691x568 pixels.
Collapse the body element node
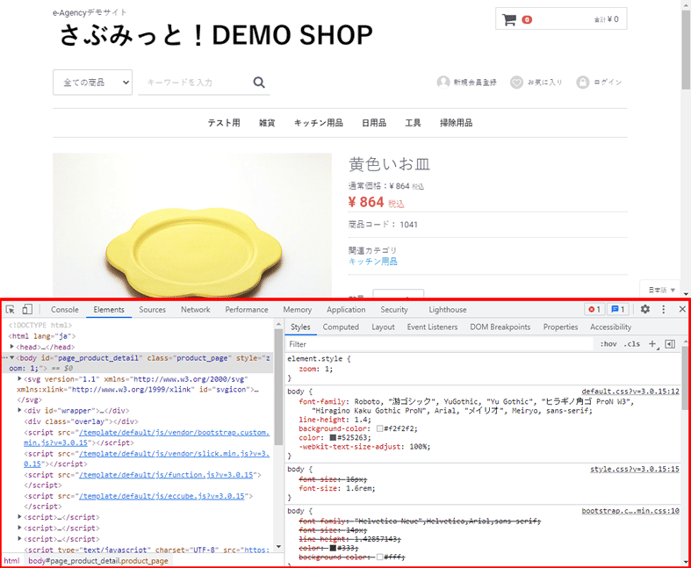12,358
